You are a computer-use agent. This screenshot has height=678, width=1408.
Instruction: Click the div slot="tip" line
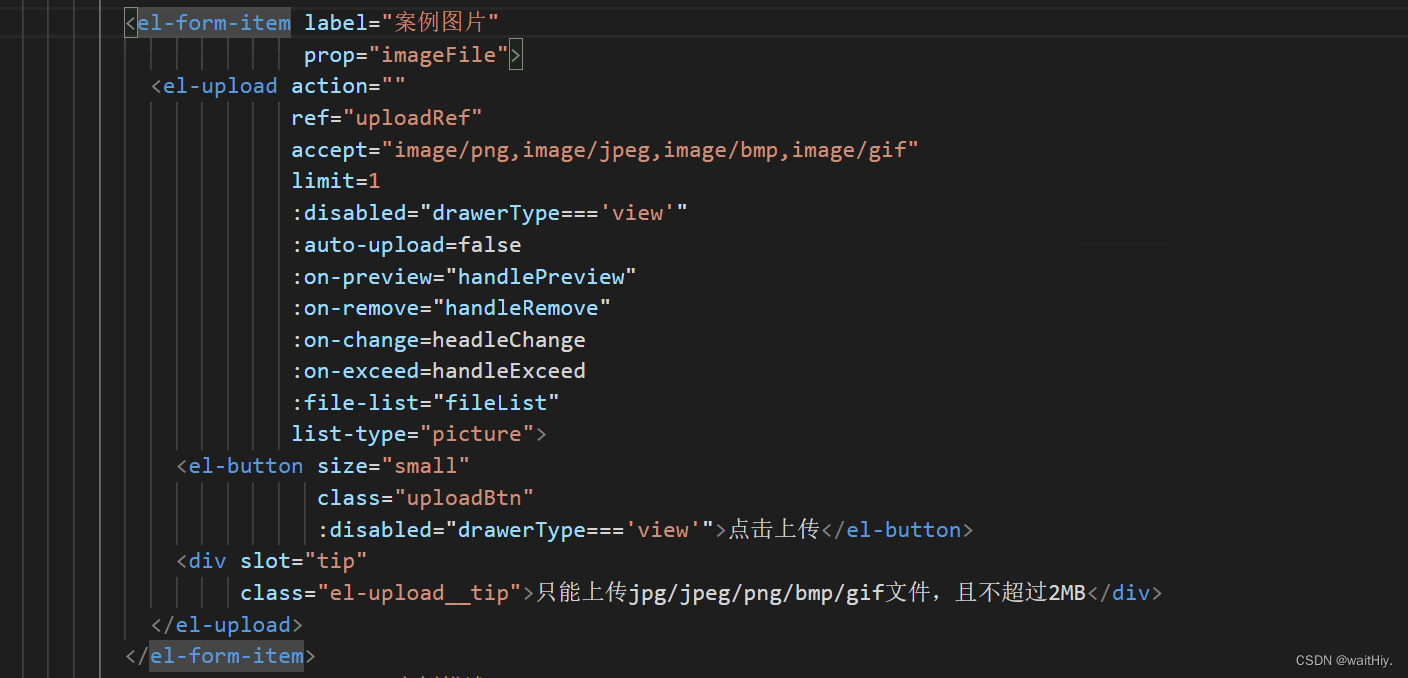point(272,561)
